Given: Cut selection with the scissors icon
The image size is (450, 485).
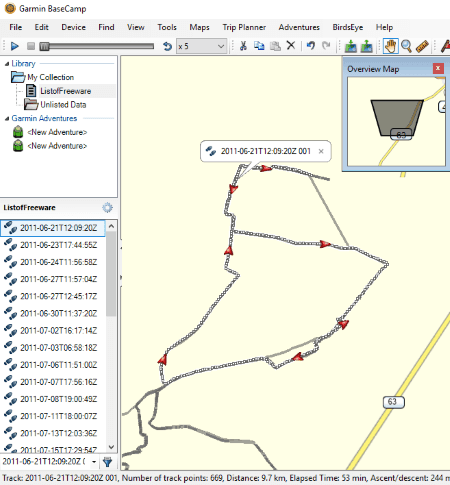Looking at the screenshot, I should (243, 46).
